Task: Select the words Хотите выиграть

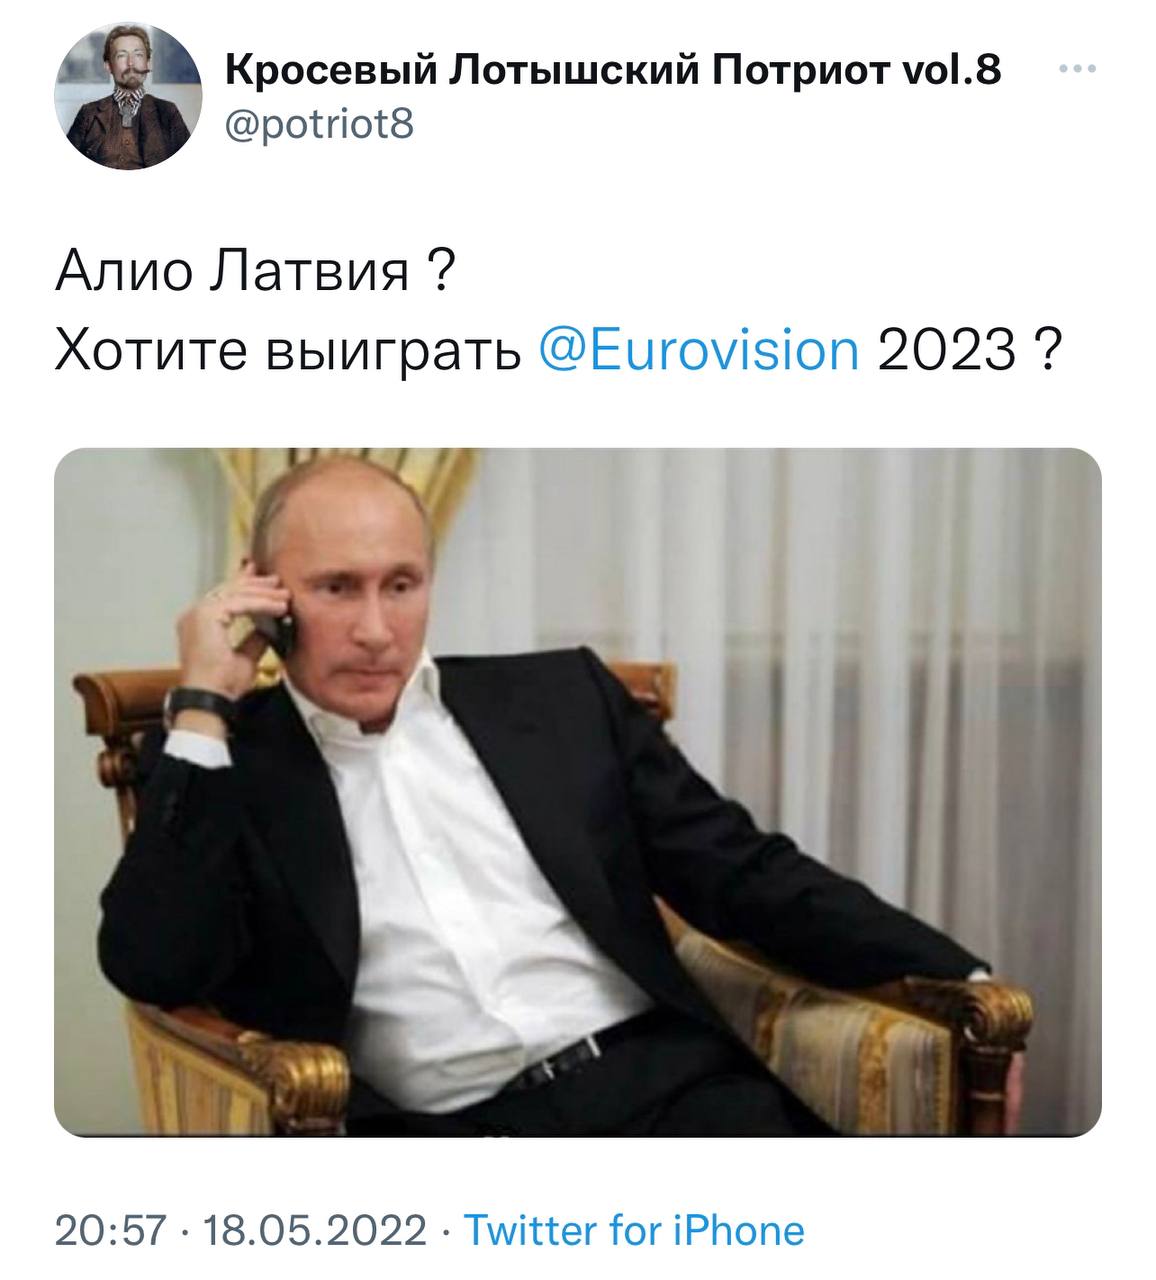Action: click(289, 352)
